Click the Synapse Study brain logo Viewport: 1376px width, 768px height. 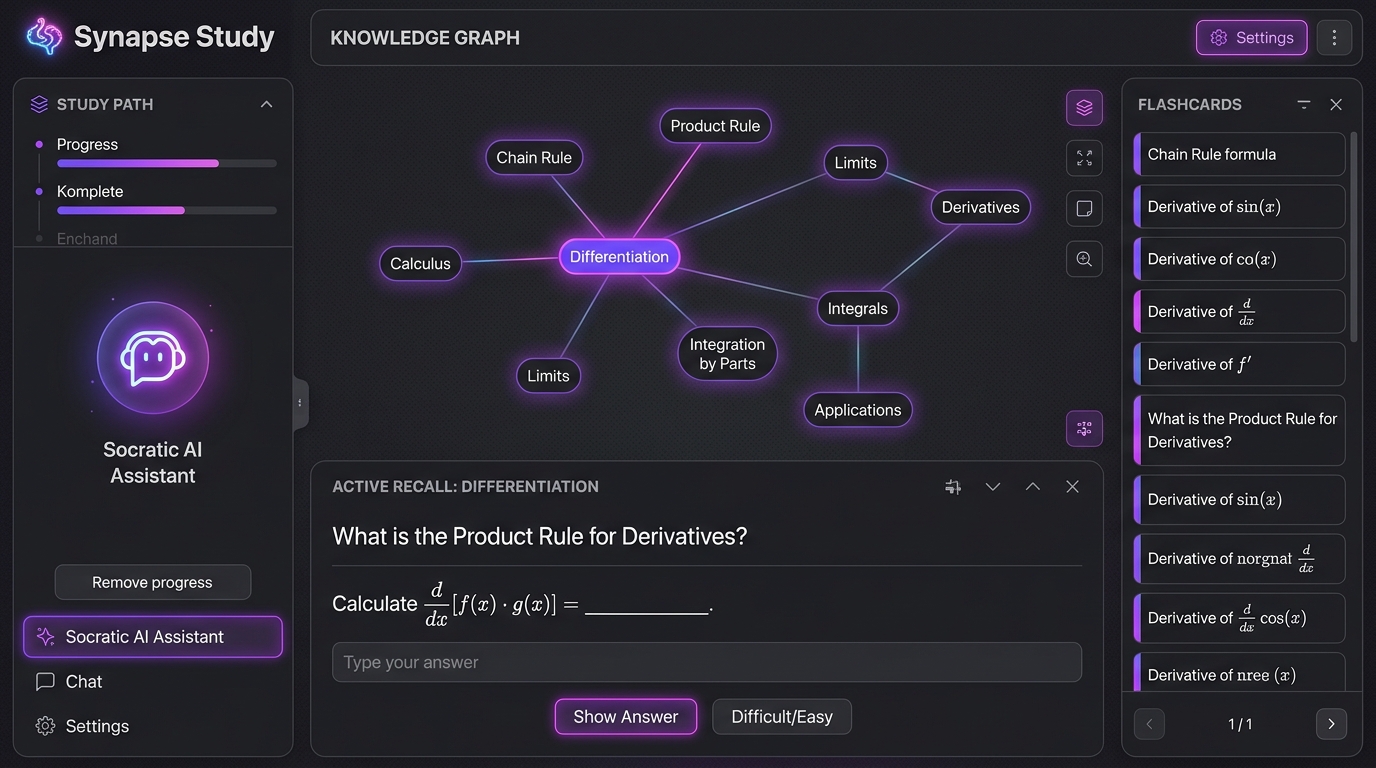(44, 36)
